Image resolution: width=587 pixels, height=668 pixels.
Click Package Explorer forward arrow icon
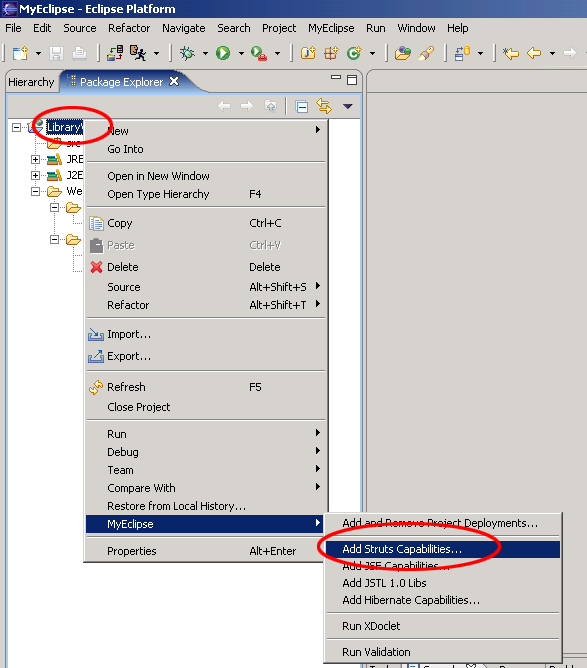[x=247, y=106]
